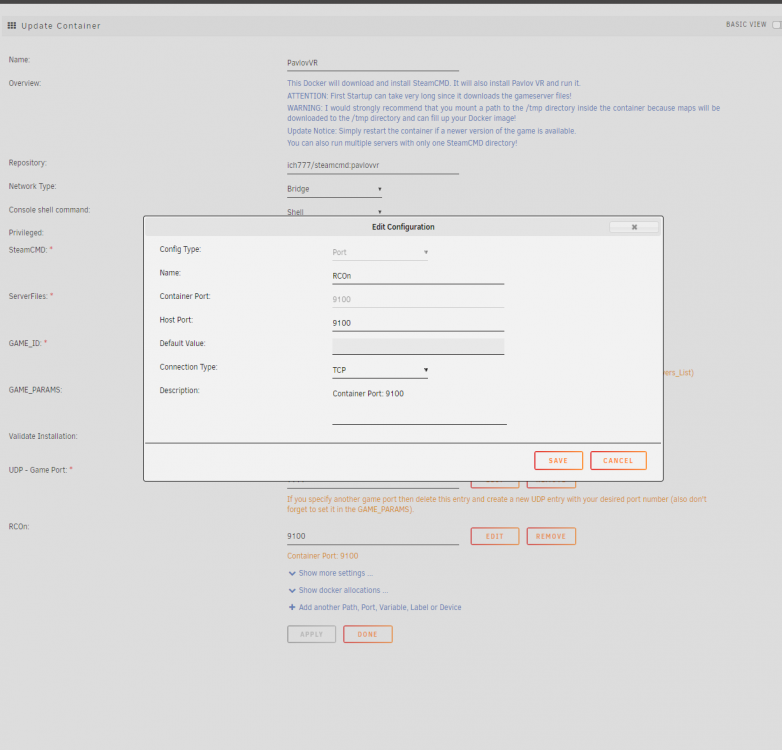Click the Default Value field
This screenshot has width=782, height=750.
click(x=418, y=346)
